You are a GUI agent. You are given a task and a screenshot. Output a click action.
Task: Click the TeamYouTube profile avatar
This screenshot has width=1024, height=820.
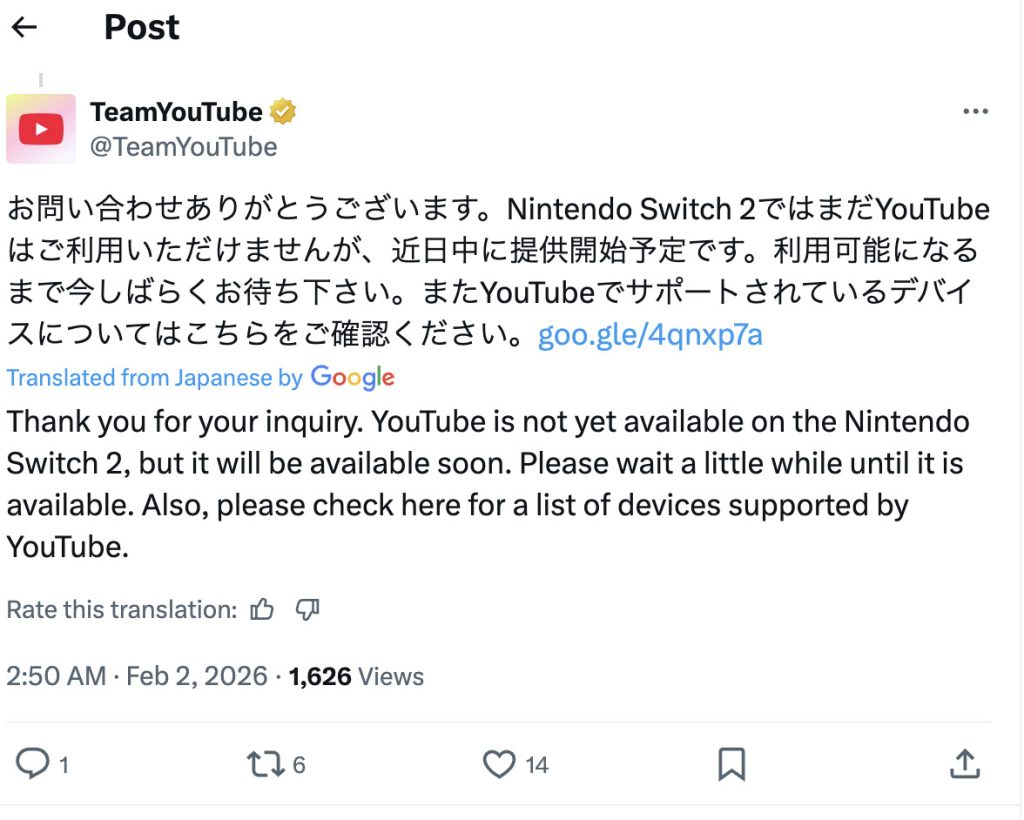(41, 129)
